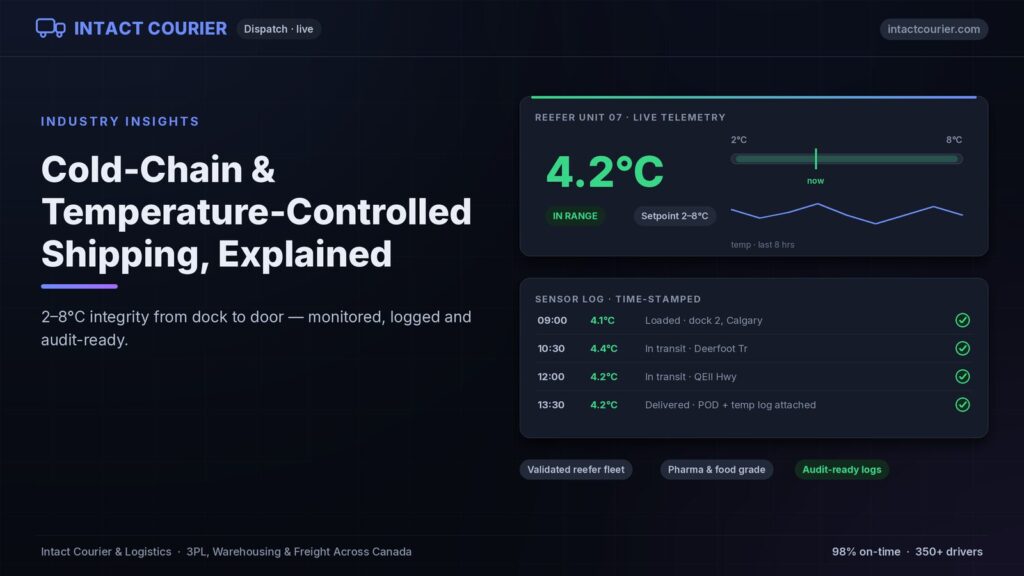Screen dimensions: 1024x576
Task: Click the 4.1°C log reading
Action: point(602,320)
